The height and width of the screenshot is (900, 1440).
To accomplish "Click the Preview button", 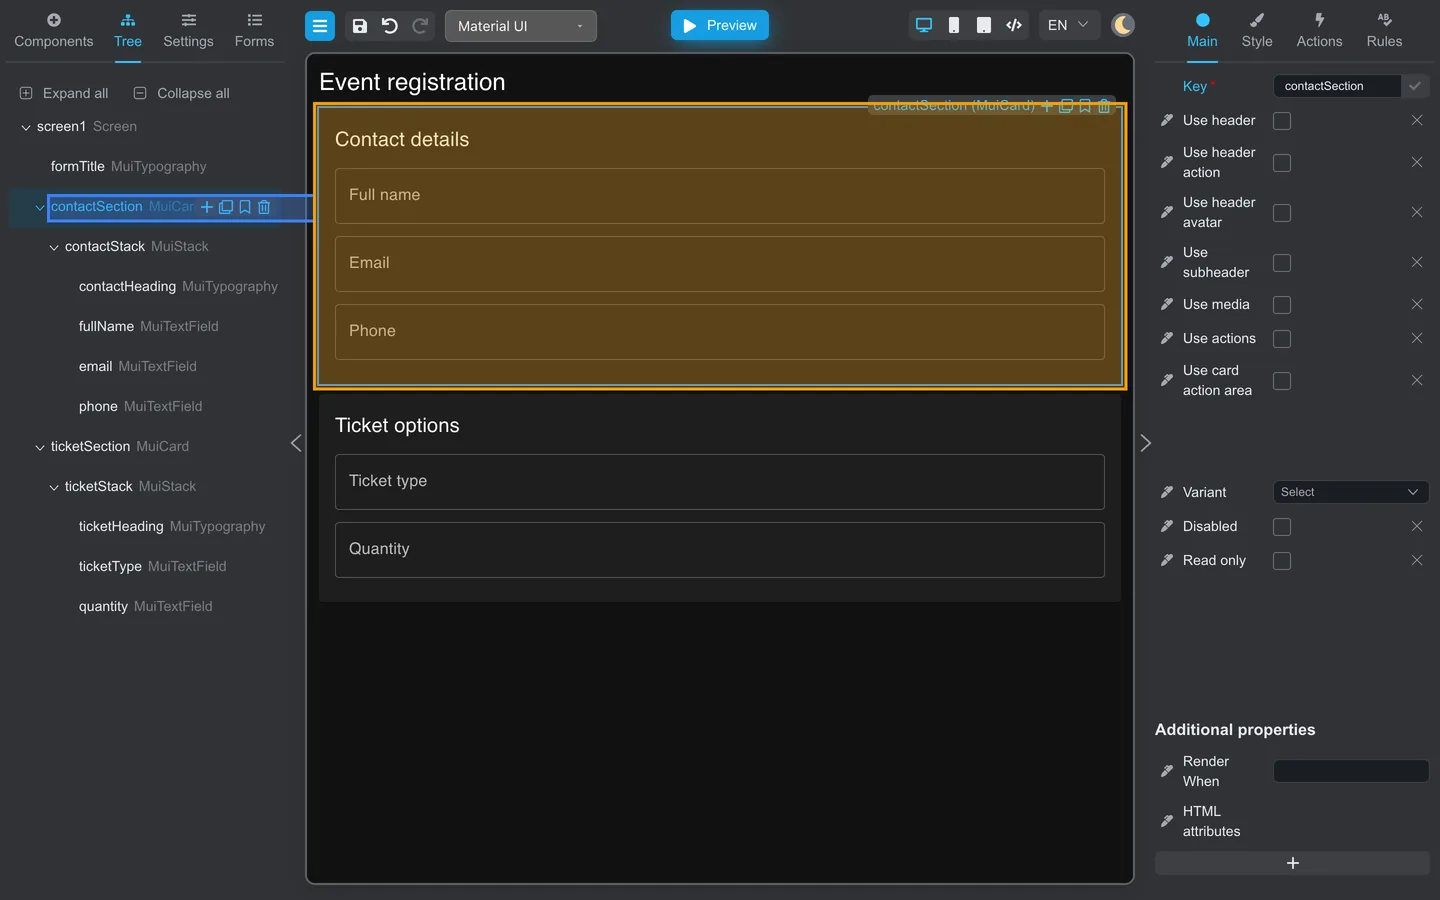I will [720, 25].
